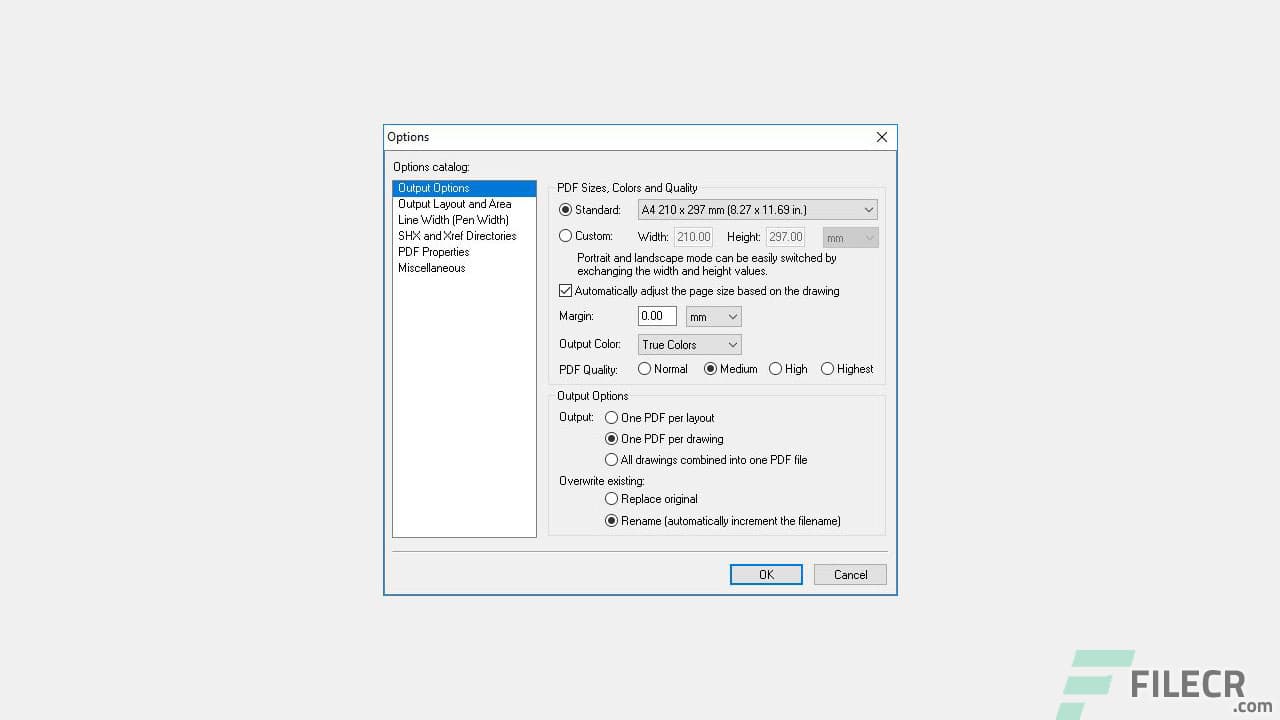Select the PDF Properties catalog entry
This screenshot has width=1280, height=720.
point(432,252)
